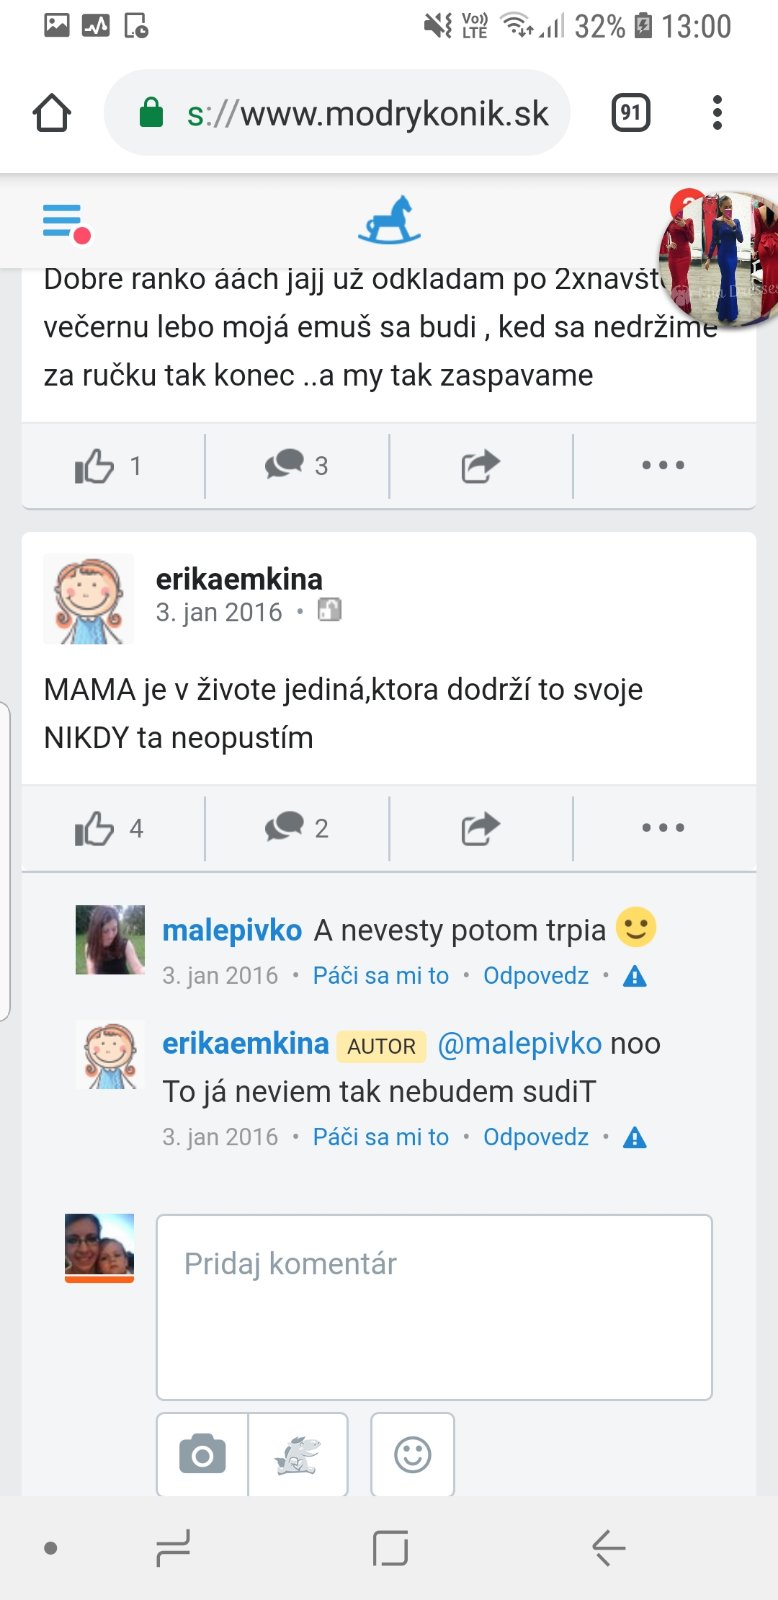Share erikaemkina's MAMA post
The height and width of the screenshot is (1600, 778).
480,828
